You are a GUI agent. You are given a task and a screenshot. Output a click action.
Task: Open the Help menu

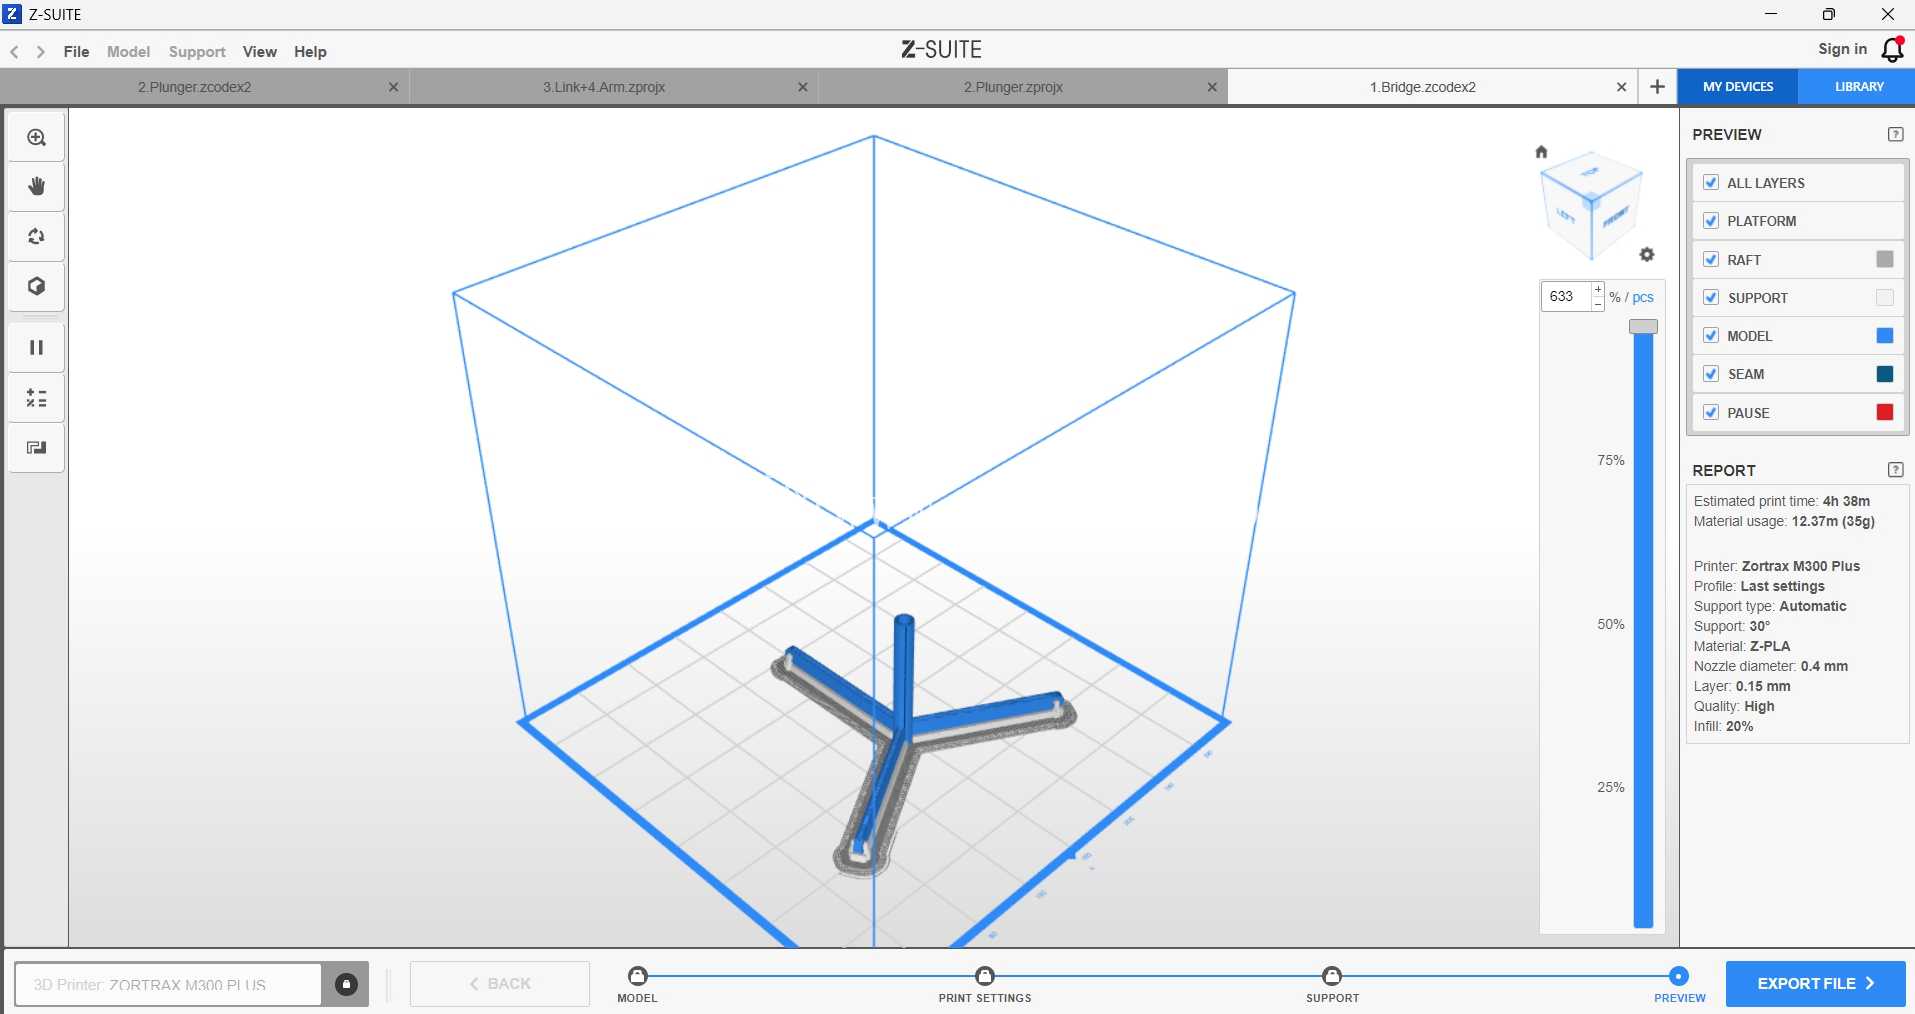point(310,52)
